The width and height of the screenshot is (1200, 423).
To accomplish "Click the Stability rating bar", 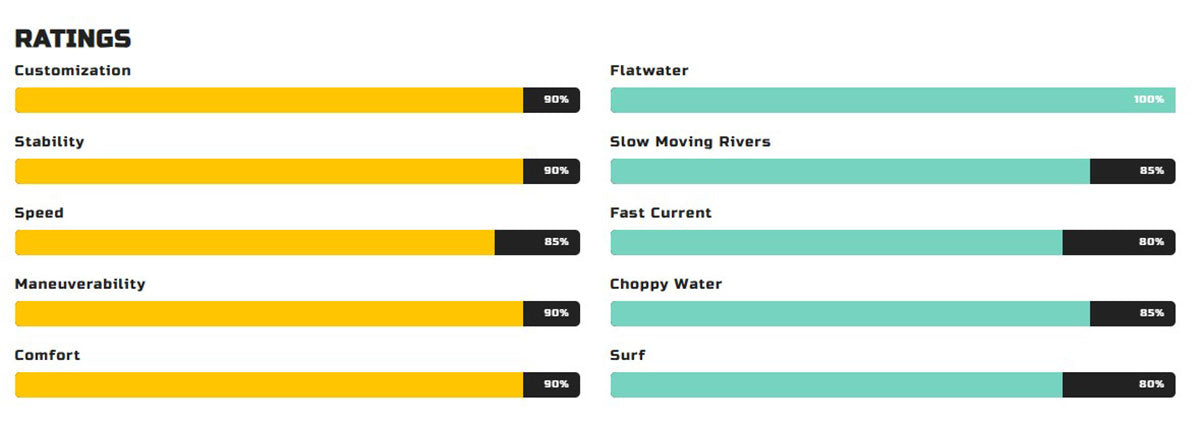I will 297,171.
